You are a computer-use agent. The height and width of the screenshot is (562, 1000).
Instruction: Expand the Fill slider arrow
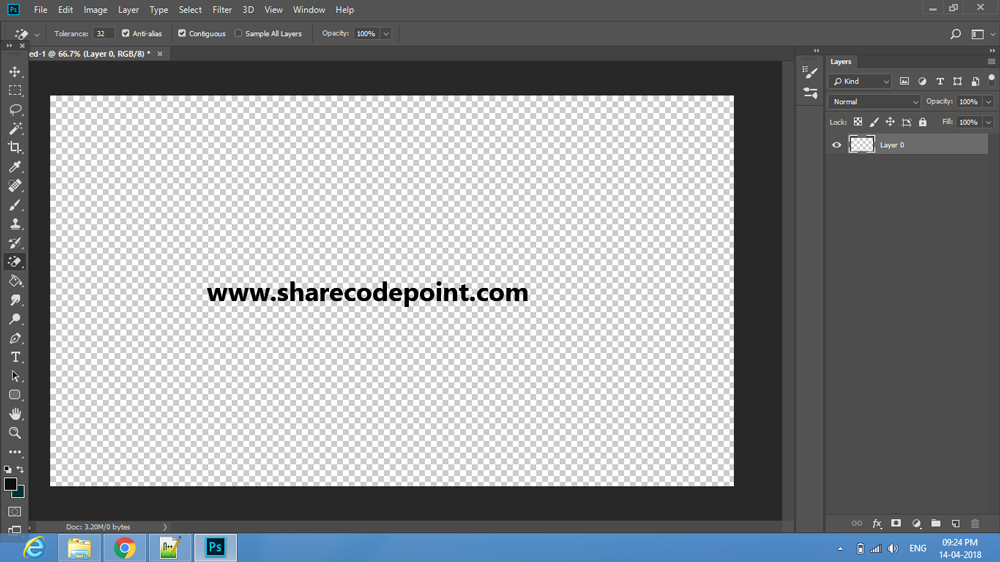pyautogui.click(x=989, y=122)
